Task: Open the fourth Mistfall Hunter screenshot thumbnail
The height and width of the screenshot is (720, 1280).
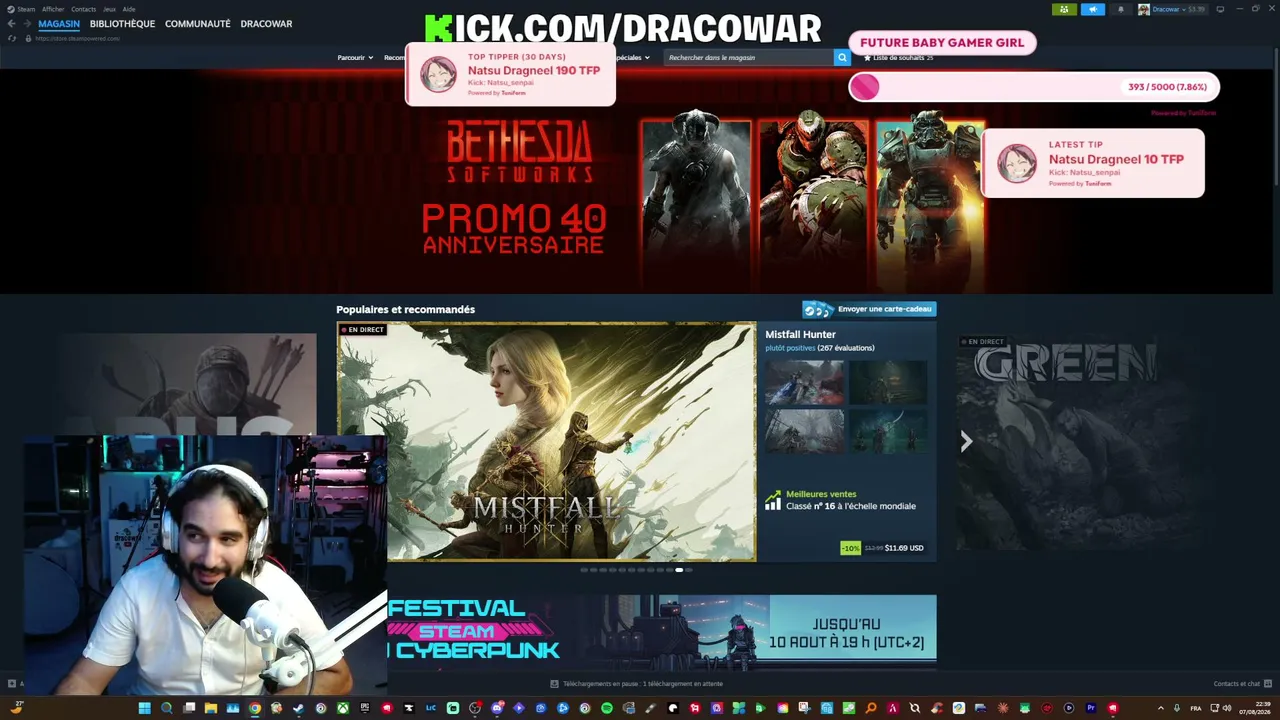Action: tap(888, 431)
